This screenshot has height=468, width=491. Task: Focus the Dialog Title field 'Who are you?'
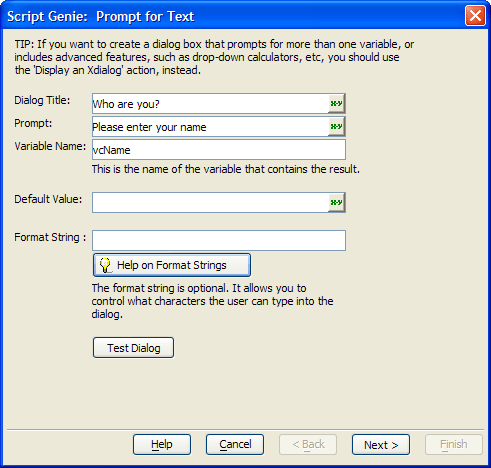point(210,104)
